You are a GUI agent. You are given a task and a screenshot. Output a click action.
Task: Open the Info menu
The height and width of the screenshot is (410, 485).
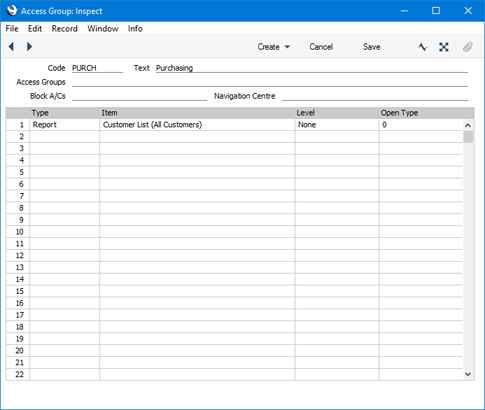click(x=135, y=29)
